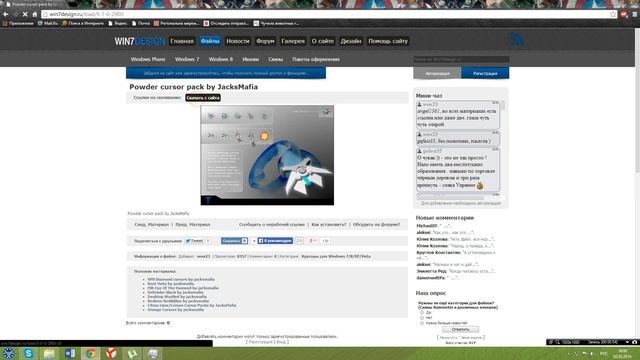Viewport: 640px width, 360px height.
Task: Open the Яндекс bookmark
Action: [118, 23]
